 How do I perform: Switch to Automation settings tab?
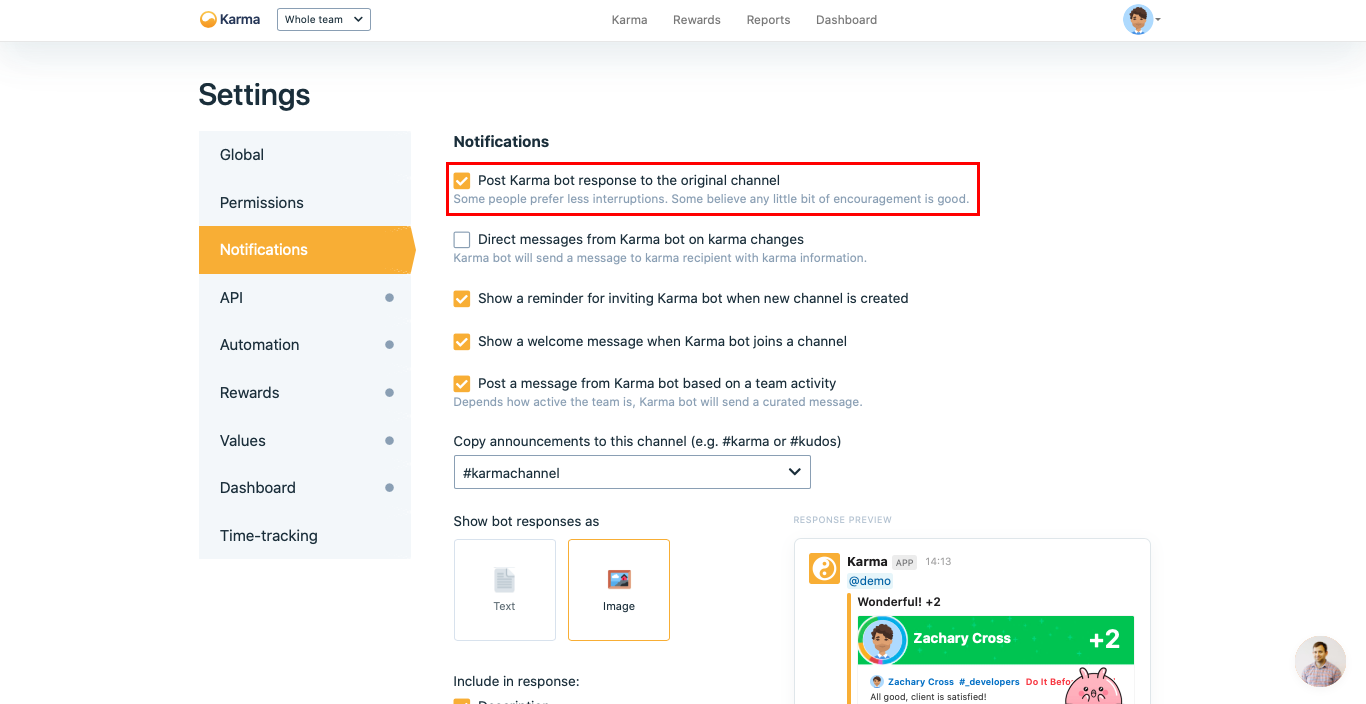tap(305, 345)
